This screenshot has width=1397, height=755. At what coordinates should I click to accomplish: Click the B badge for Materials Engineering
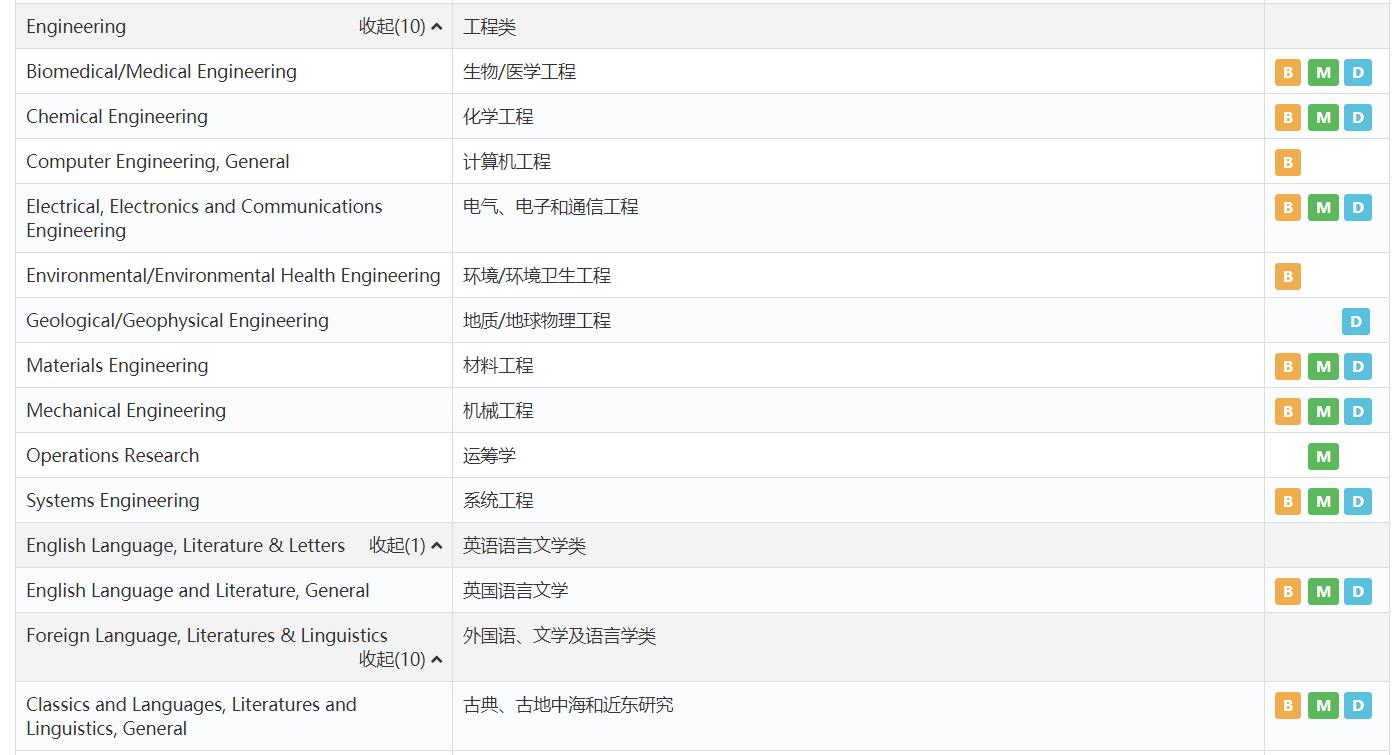point(1287,366)
